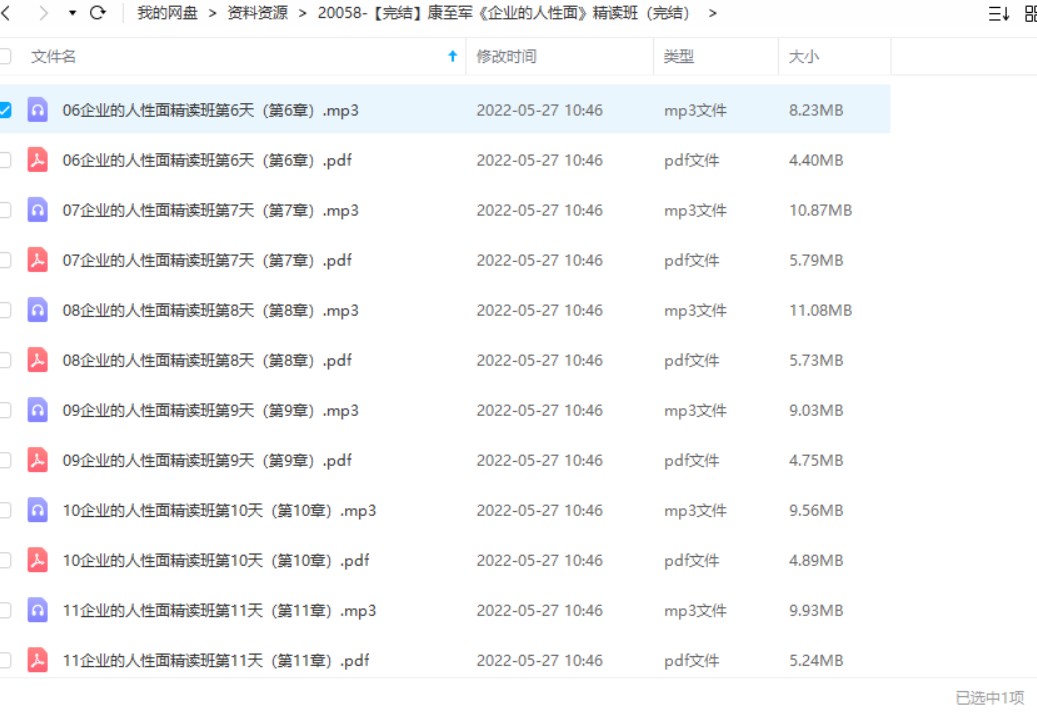This screenshot has height=712, width=1037.
Task: Open 我的网盘 in the breadcrumb
Action: coord(167,13)
